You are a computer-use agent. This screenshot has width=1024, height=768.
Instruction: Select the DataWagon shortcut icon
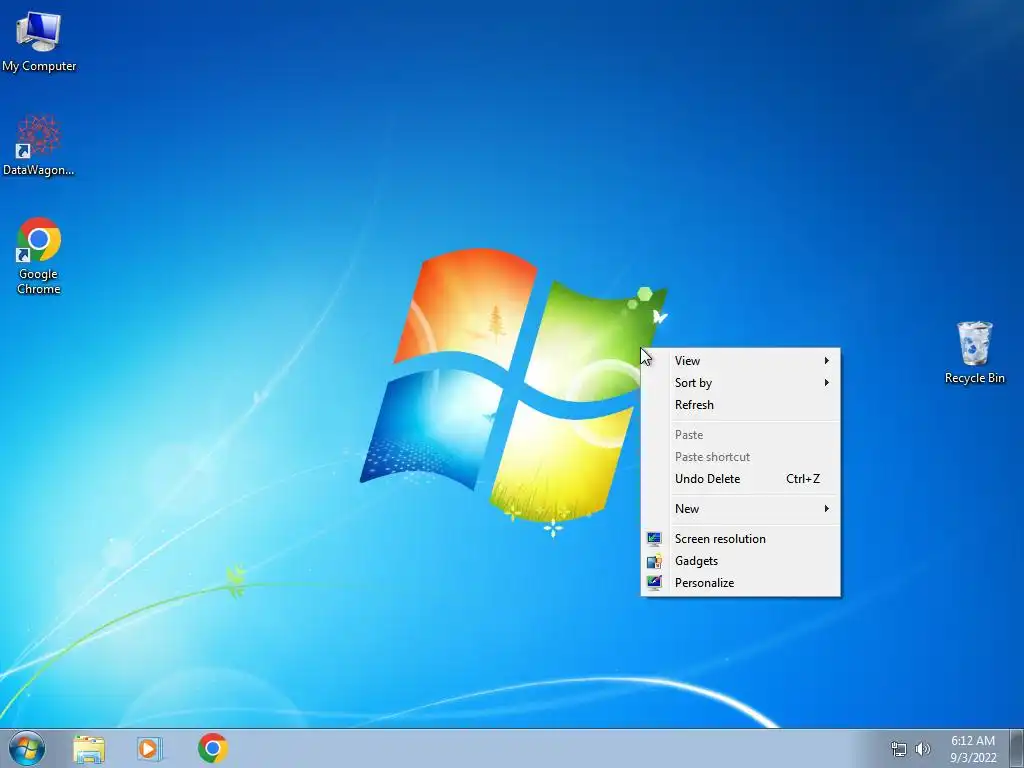point(39,146)
